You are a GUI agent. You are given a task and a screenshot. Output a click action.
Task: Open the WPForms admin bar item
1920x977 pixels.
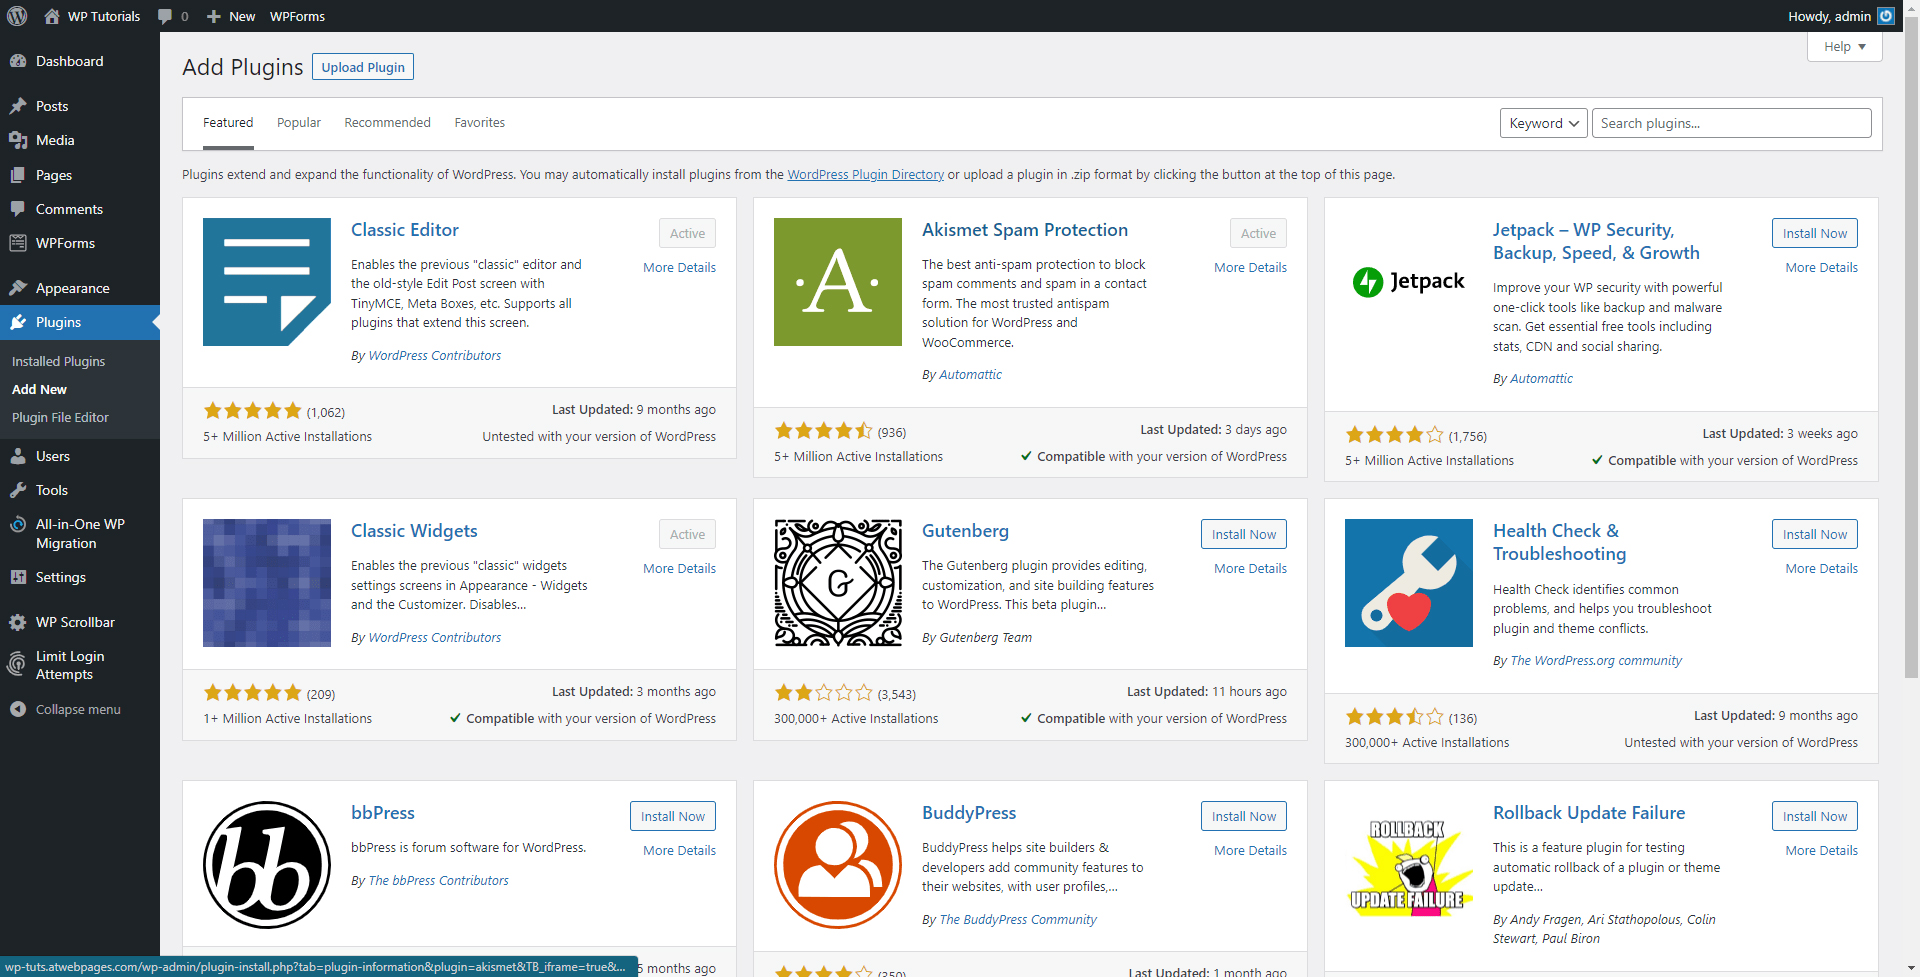[297, 16]
